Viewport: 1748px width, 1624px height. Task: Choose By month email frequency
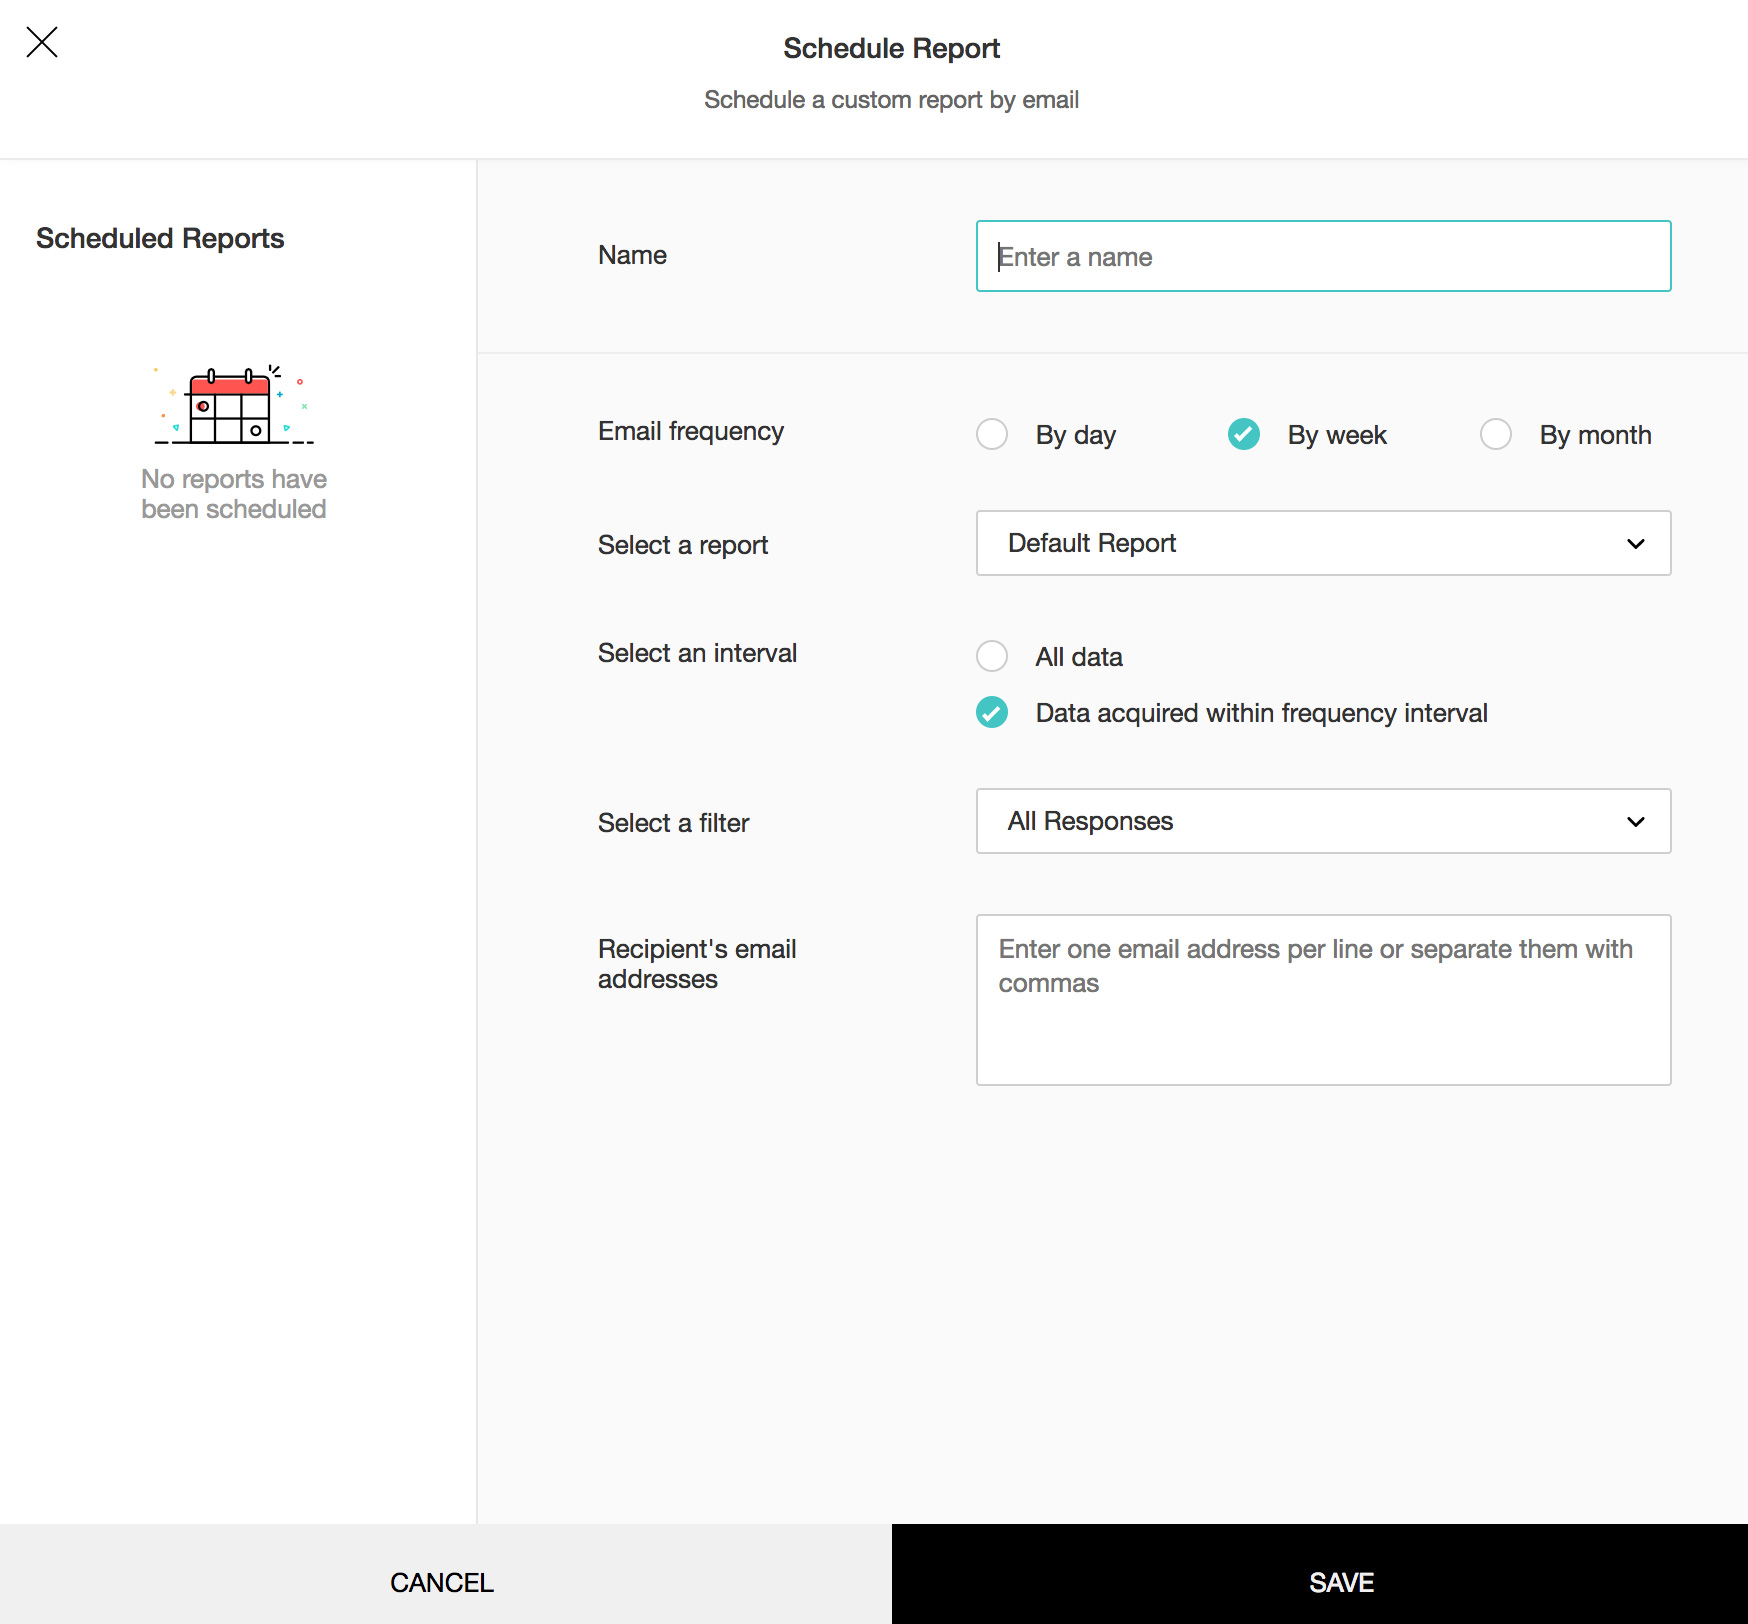click(1495, 434)
